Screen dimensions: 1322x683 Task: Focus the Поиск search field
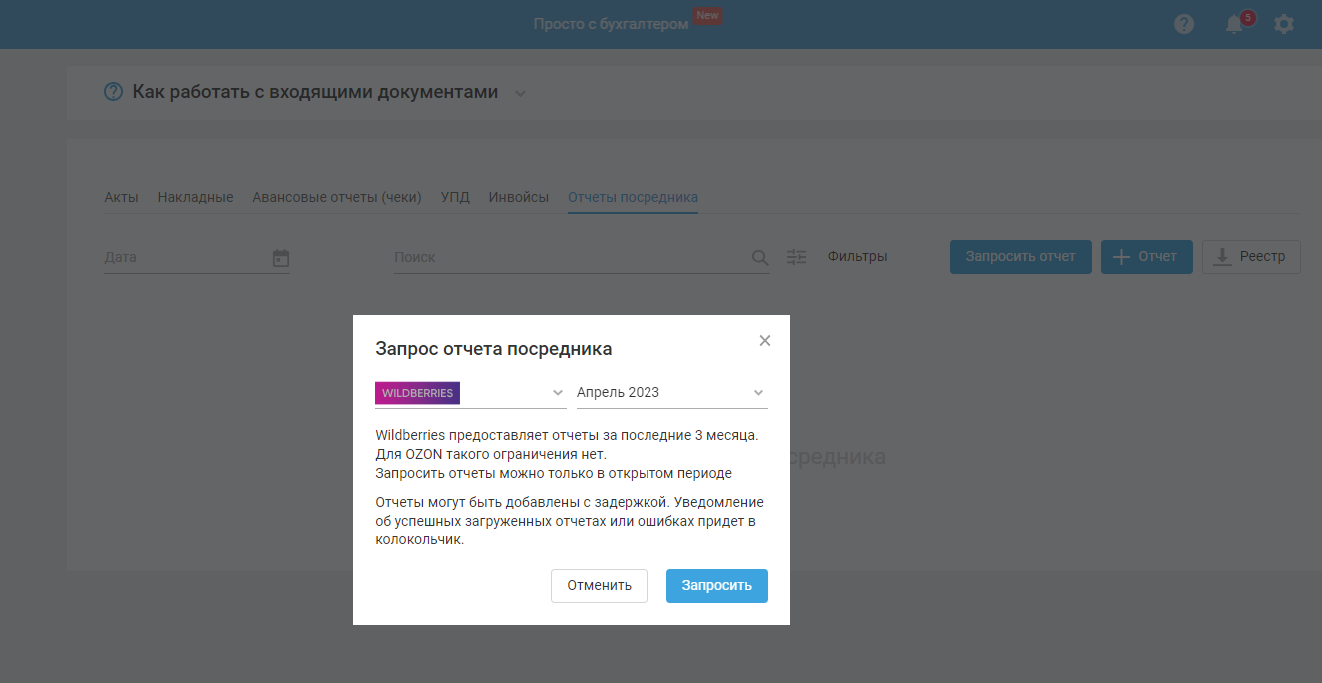[x=570, y=258]
